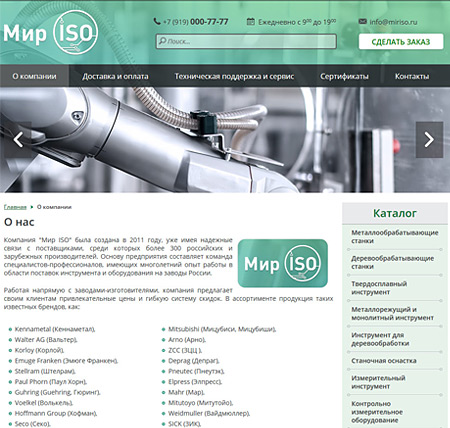The width and height of the screenshot is (450, 428).
Task: Open Инструмент для деревообработки catalog category
Action: (x=380, y=339)
